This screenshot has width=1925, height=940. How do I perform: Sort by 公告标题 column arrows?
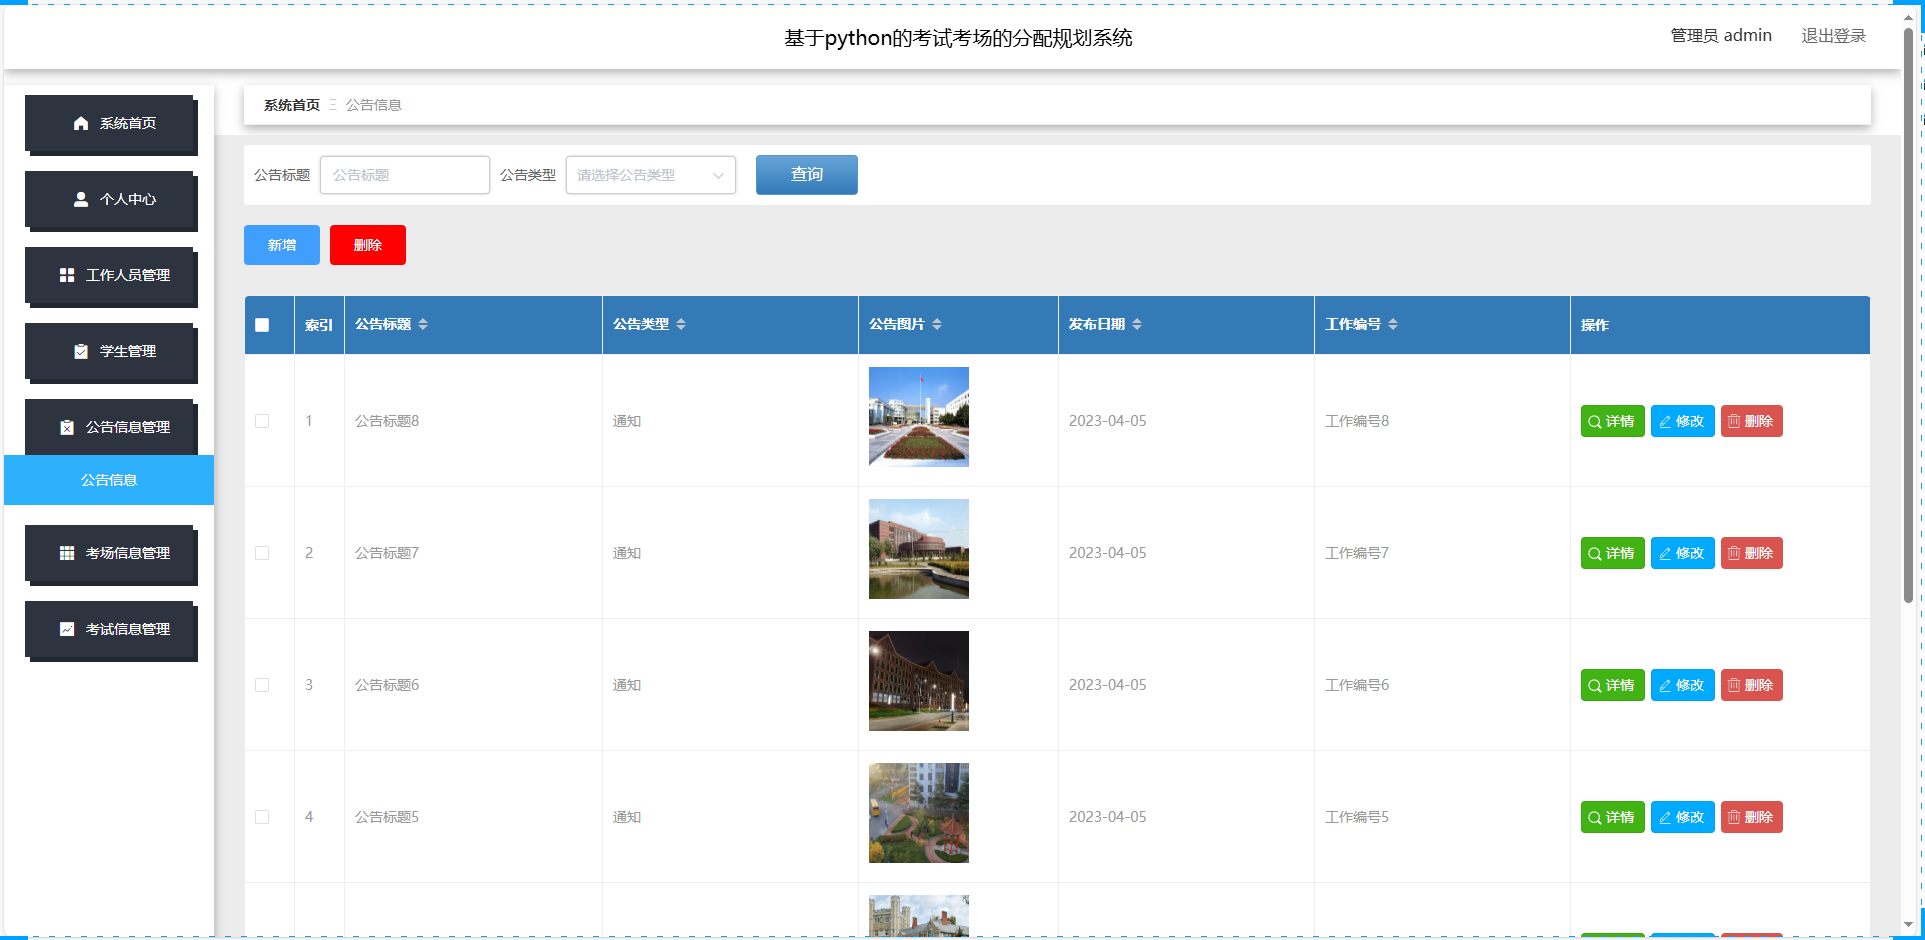423,324
